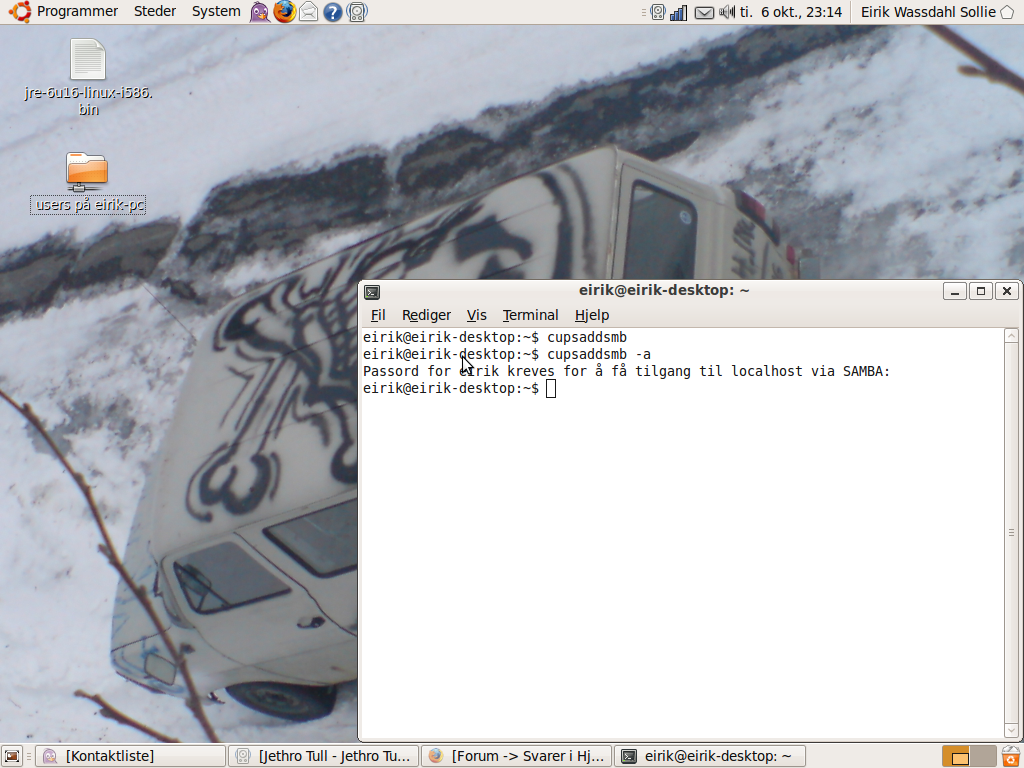Open the Steder places menu
This screenshot has width=1024, height=768.
pos(155,12)
